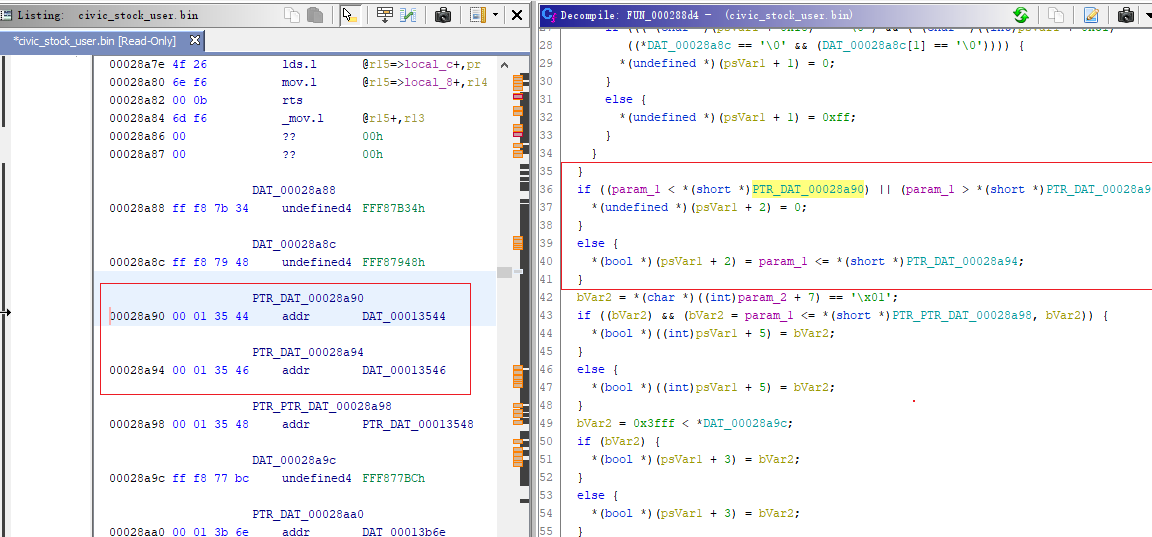Click bytes 00 01 35 44 in Listing
1152x537 pixels.
(210, 317)
